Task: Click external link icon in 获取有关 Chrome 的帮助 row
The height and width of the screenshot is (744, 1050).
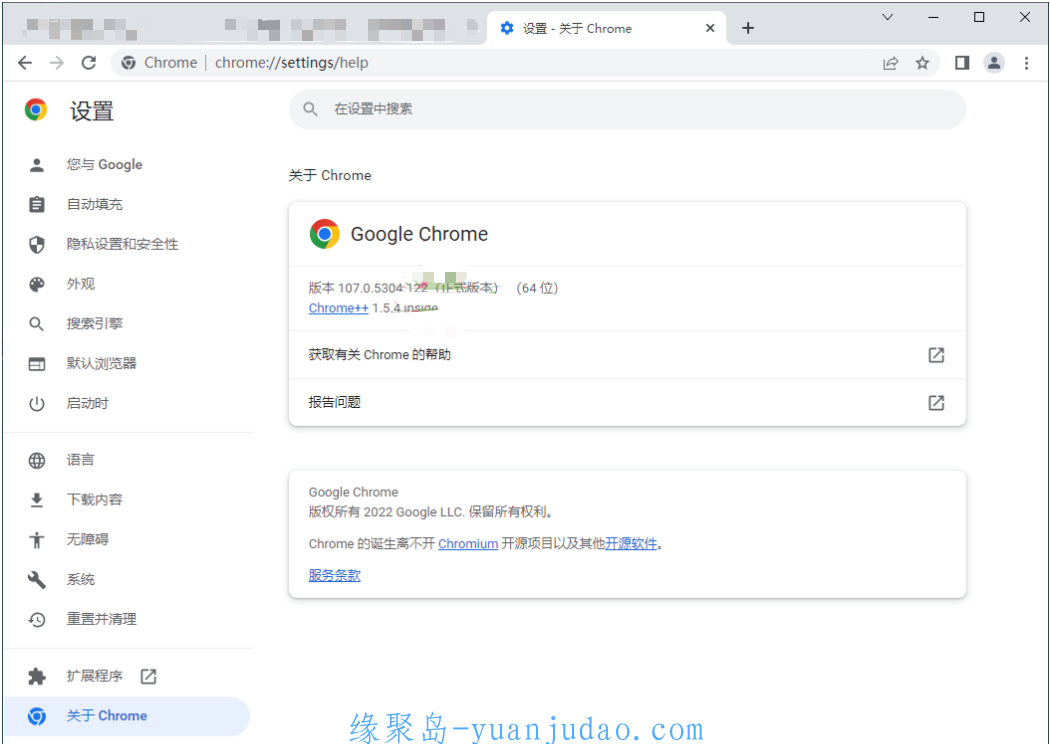Action: [x=936, y=355]
